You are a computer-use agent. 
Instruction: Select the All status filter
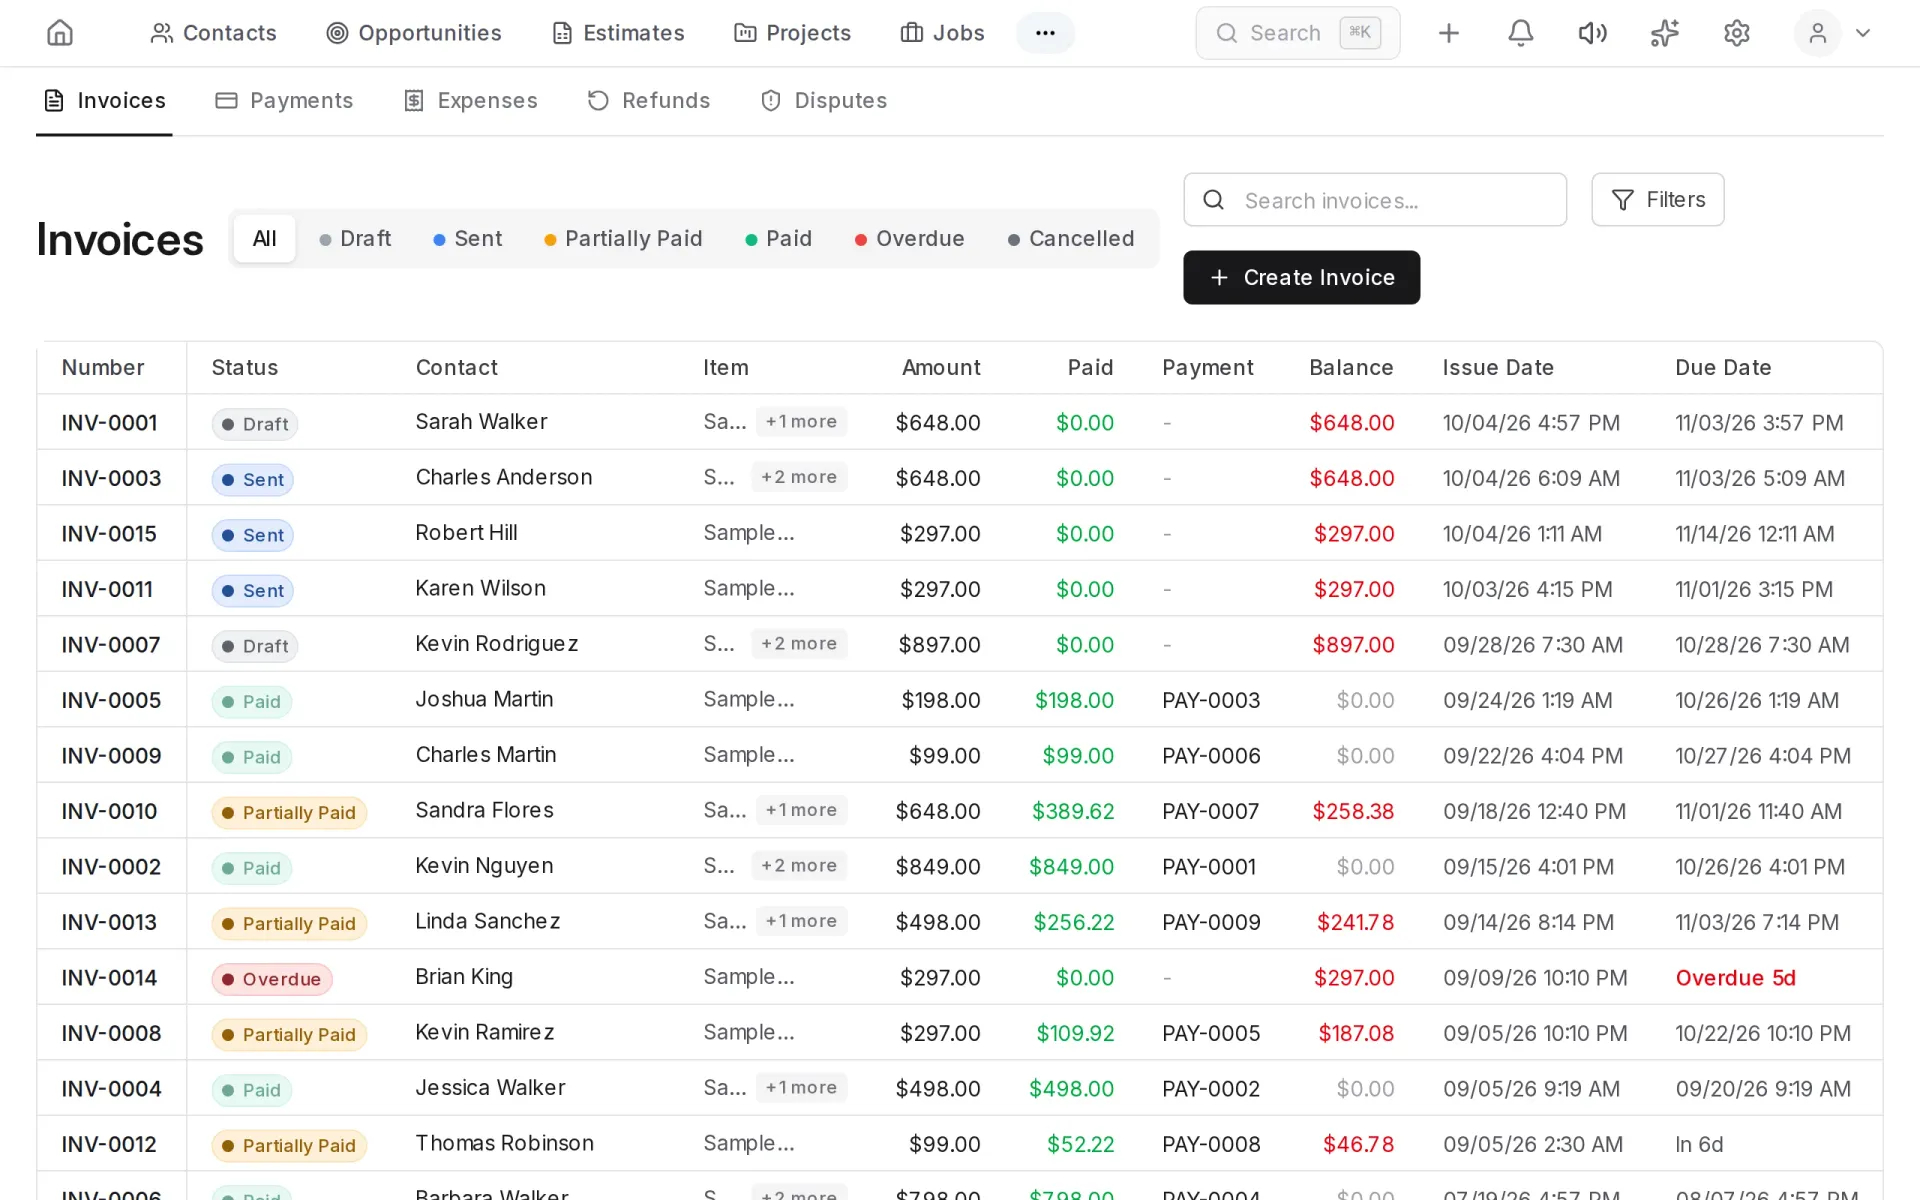264,239
